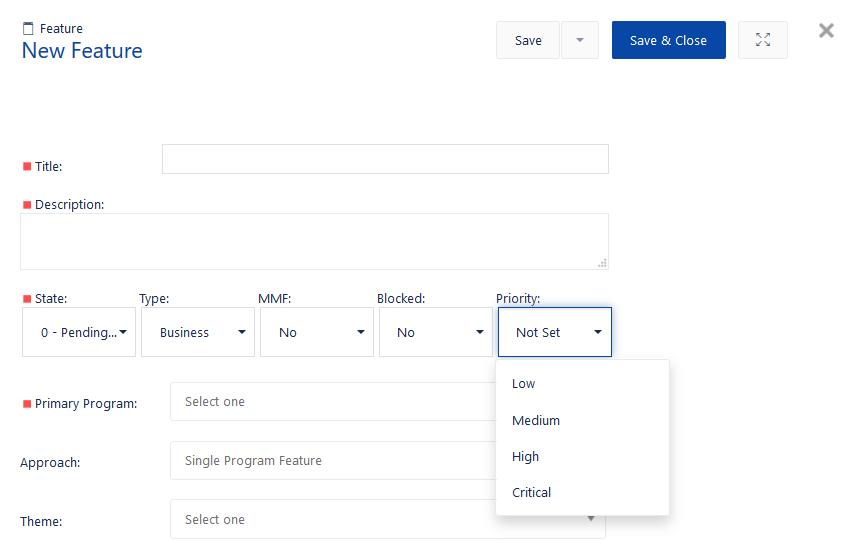Click the Save & Close button
Screen dimensions: 847x553
pyautogui.click(x=669, y=40)
